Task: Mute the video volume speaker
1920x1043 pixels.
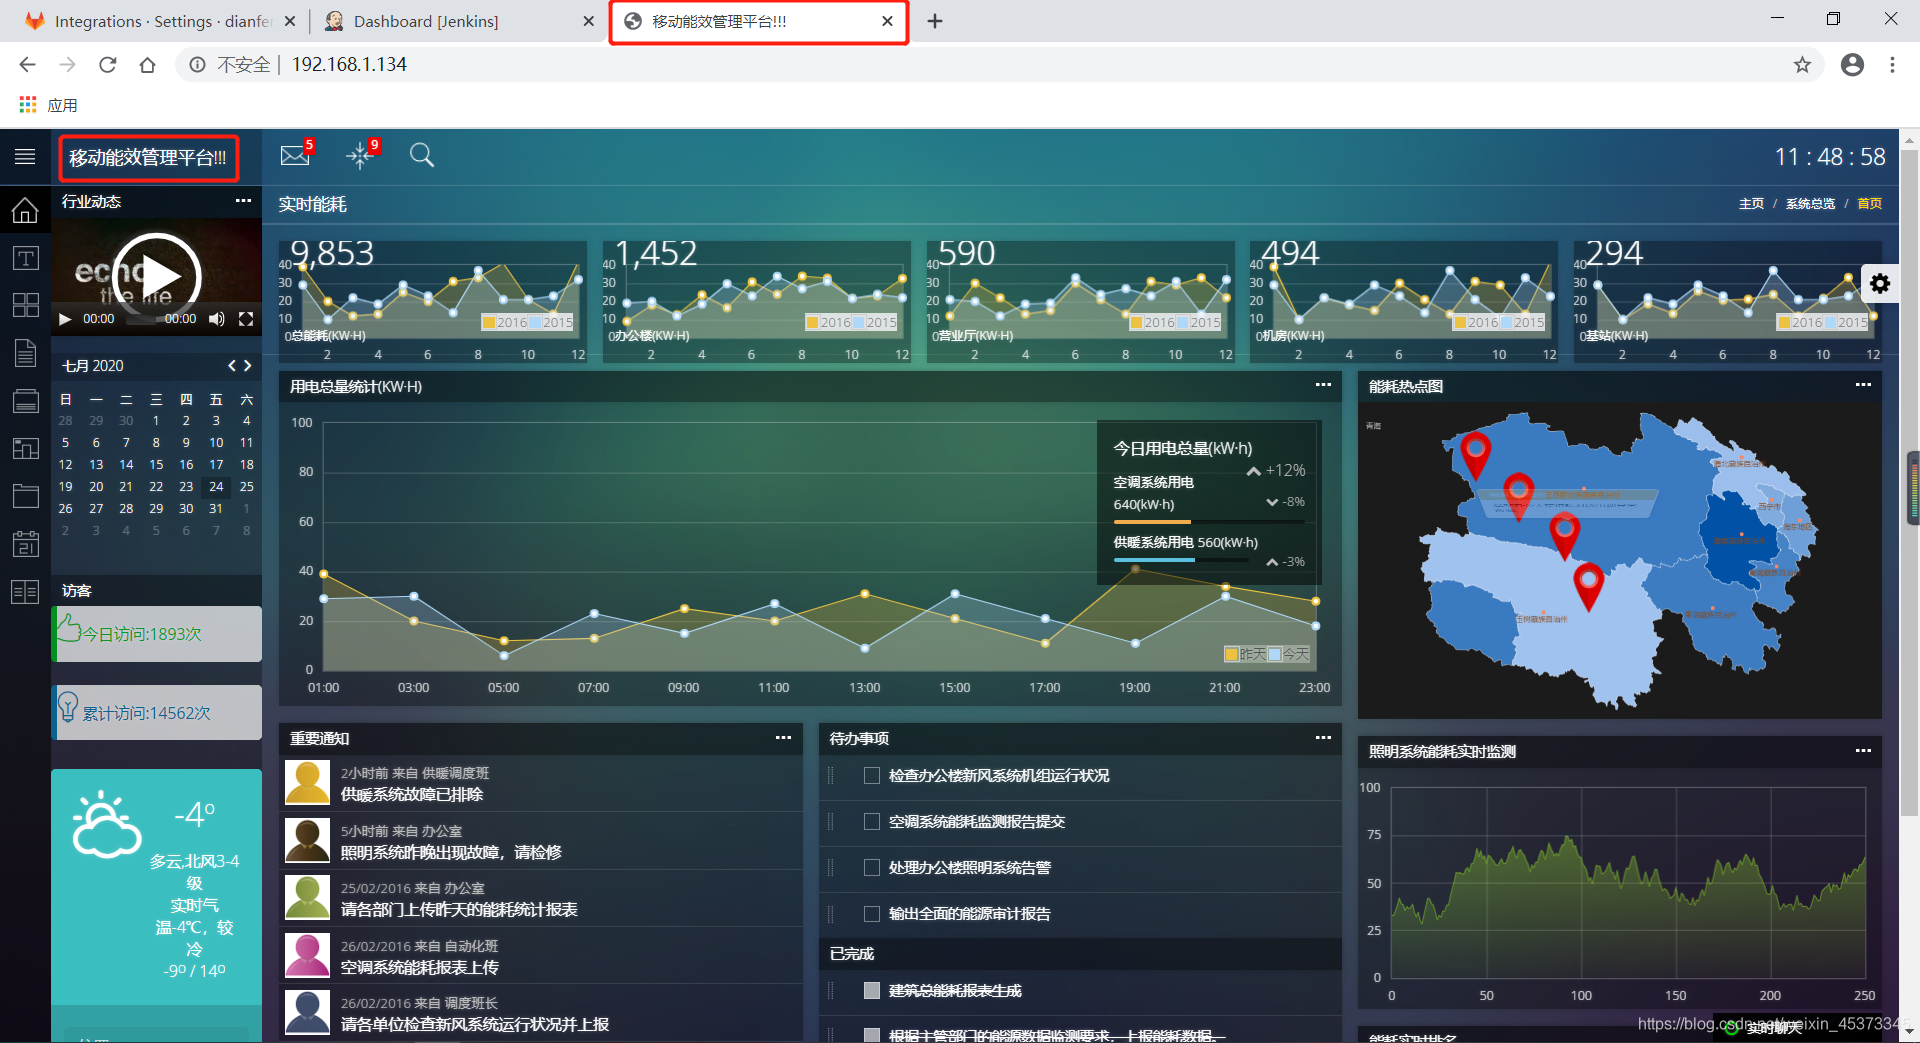Action: (216, 319)
